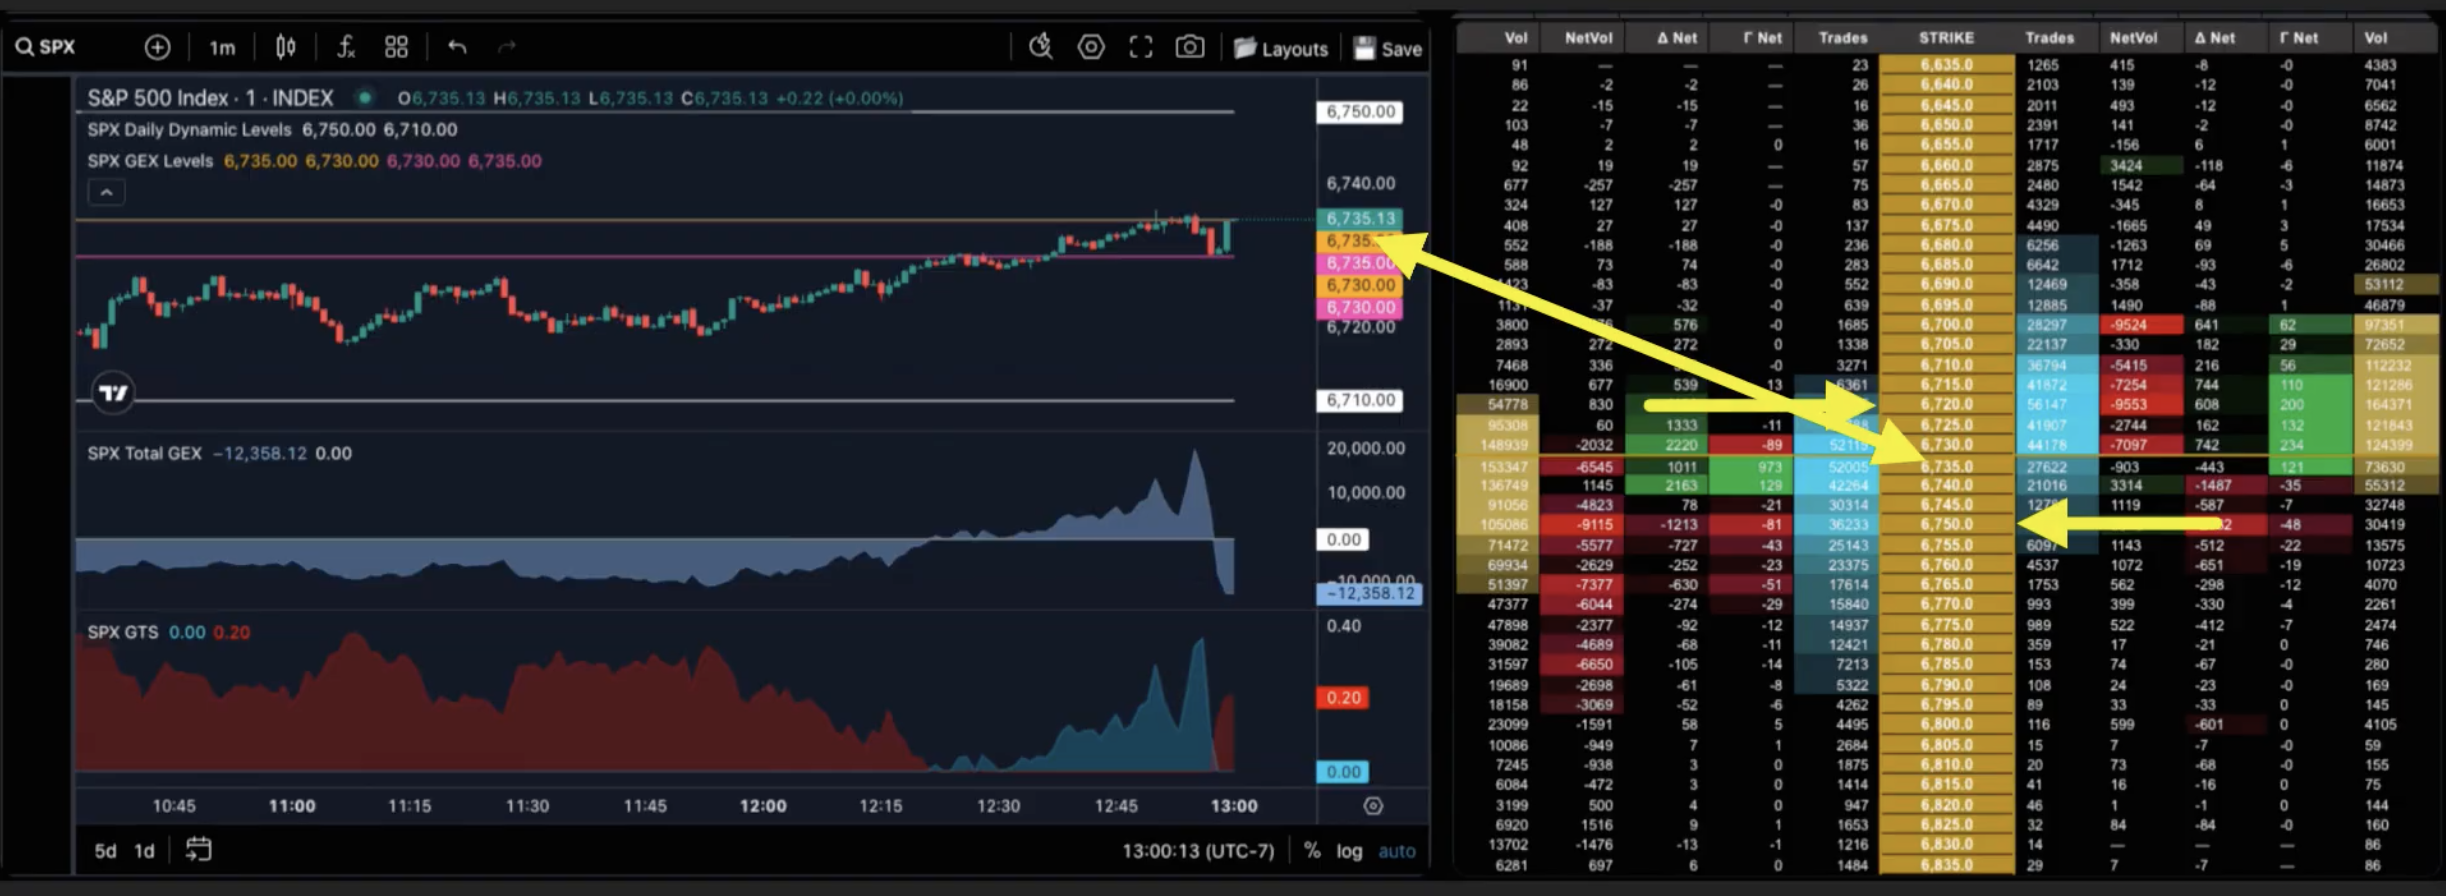This screenshot has width=2452, height=896.
Task: Open indicator templates grid
Action: point(396,47)
